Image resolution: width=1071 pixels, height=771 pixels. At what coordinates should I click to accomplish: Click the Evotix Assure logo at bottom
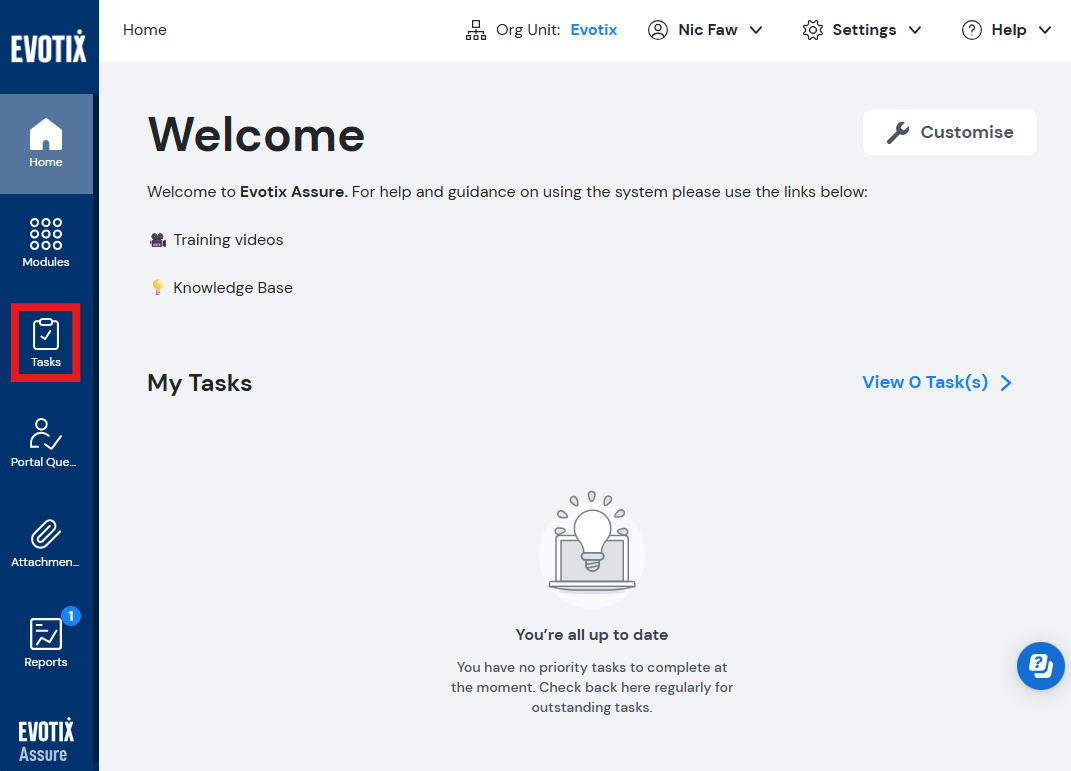point(46,740)
